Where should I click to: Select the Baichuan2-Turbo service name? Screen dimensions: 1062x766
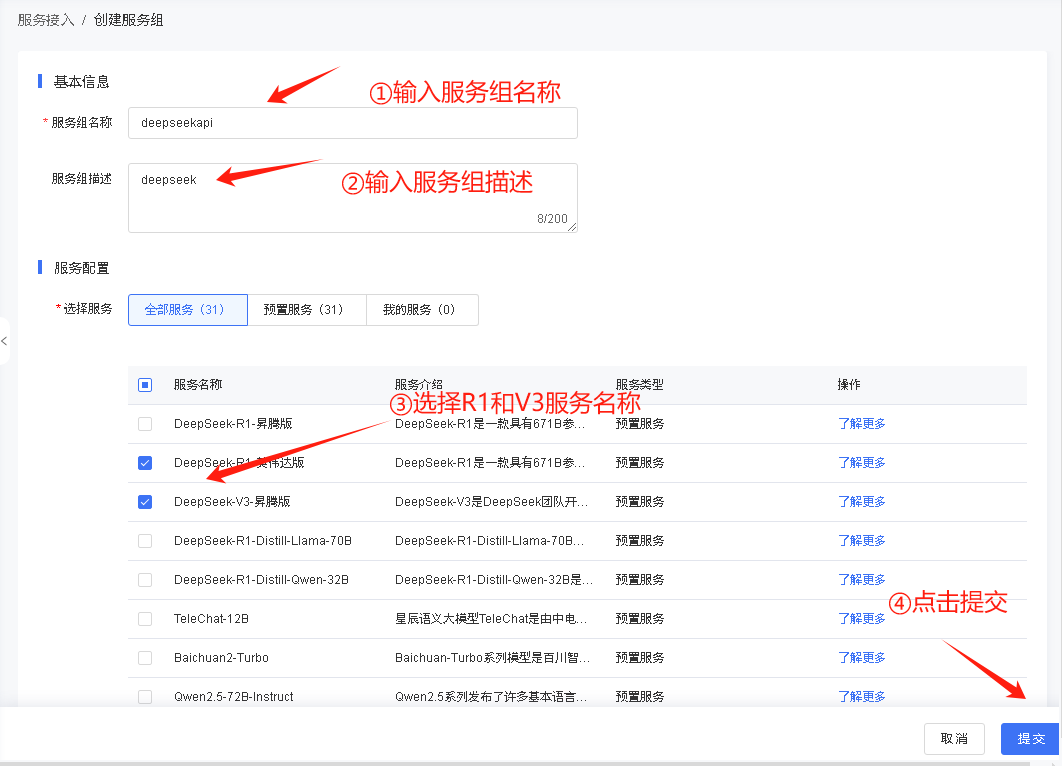(x=221, y=658)
